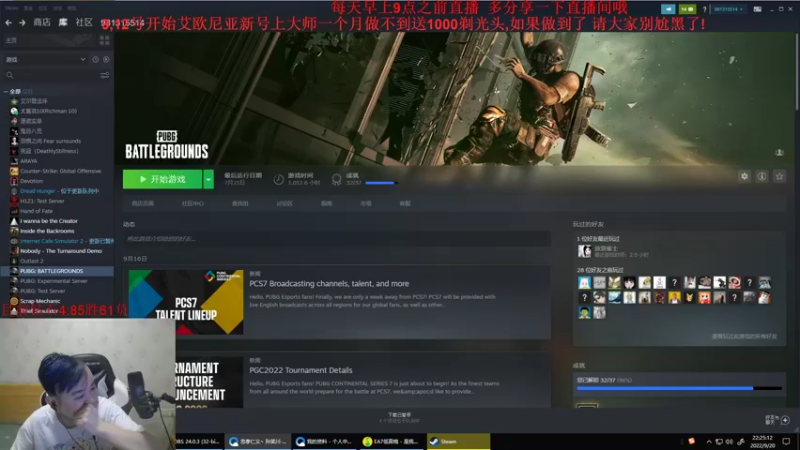
Task: Open the blue announcements megaphone button
Action: tap(668, 9)
